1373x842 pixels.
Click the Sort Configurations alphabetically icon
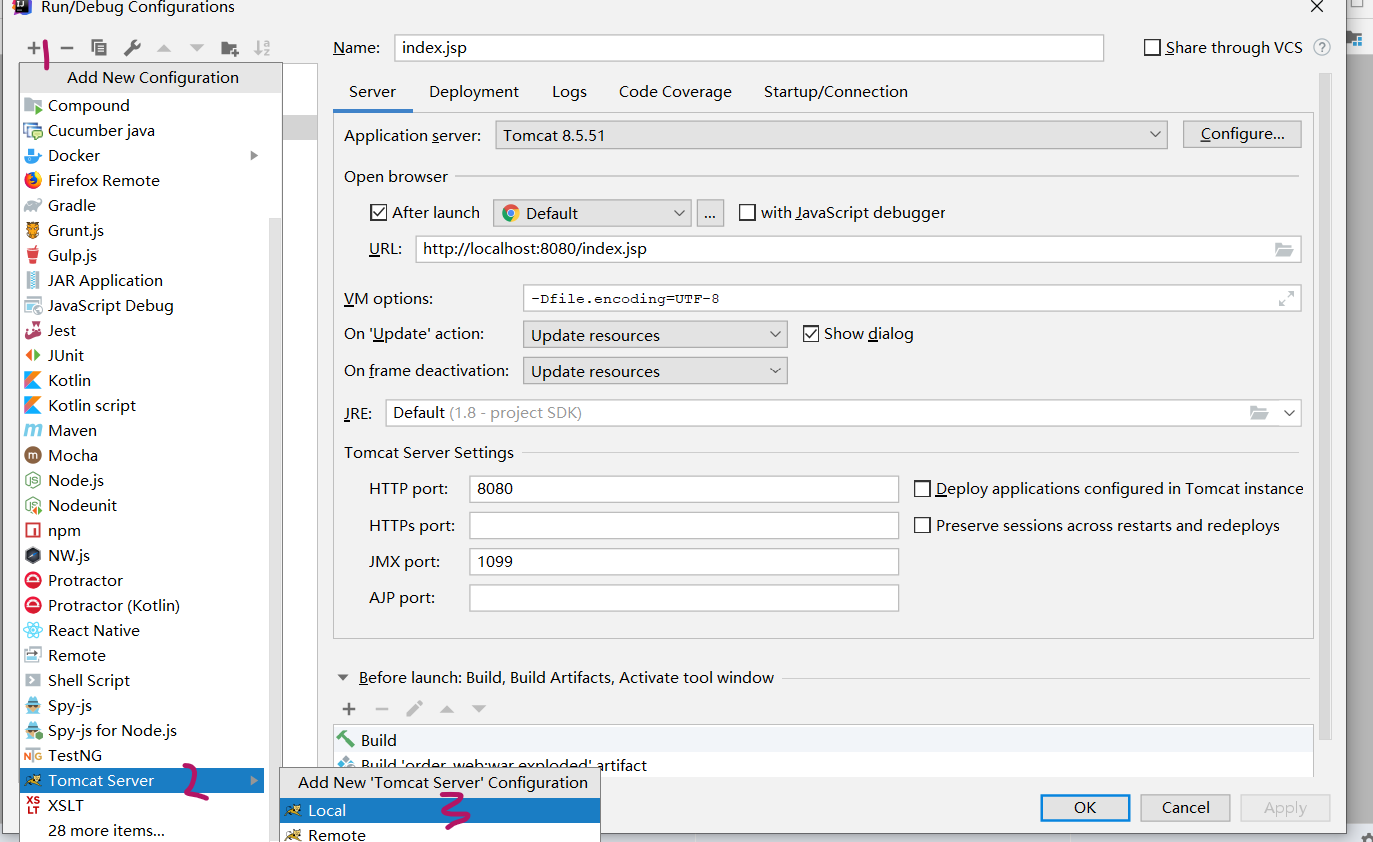pyautogui.click(x=262, y=47)
